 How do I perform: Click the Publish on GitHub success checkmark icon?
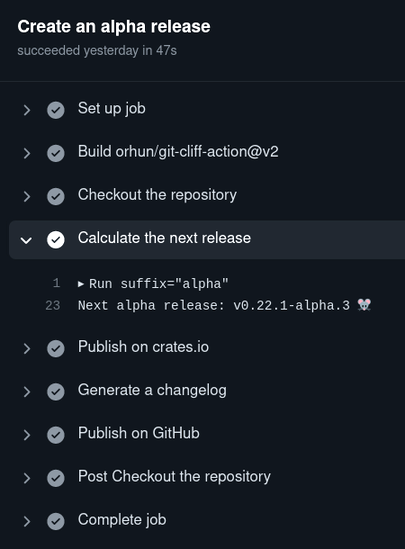coord(56,435)
